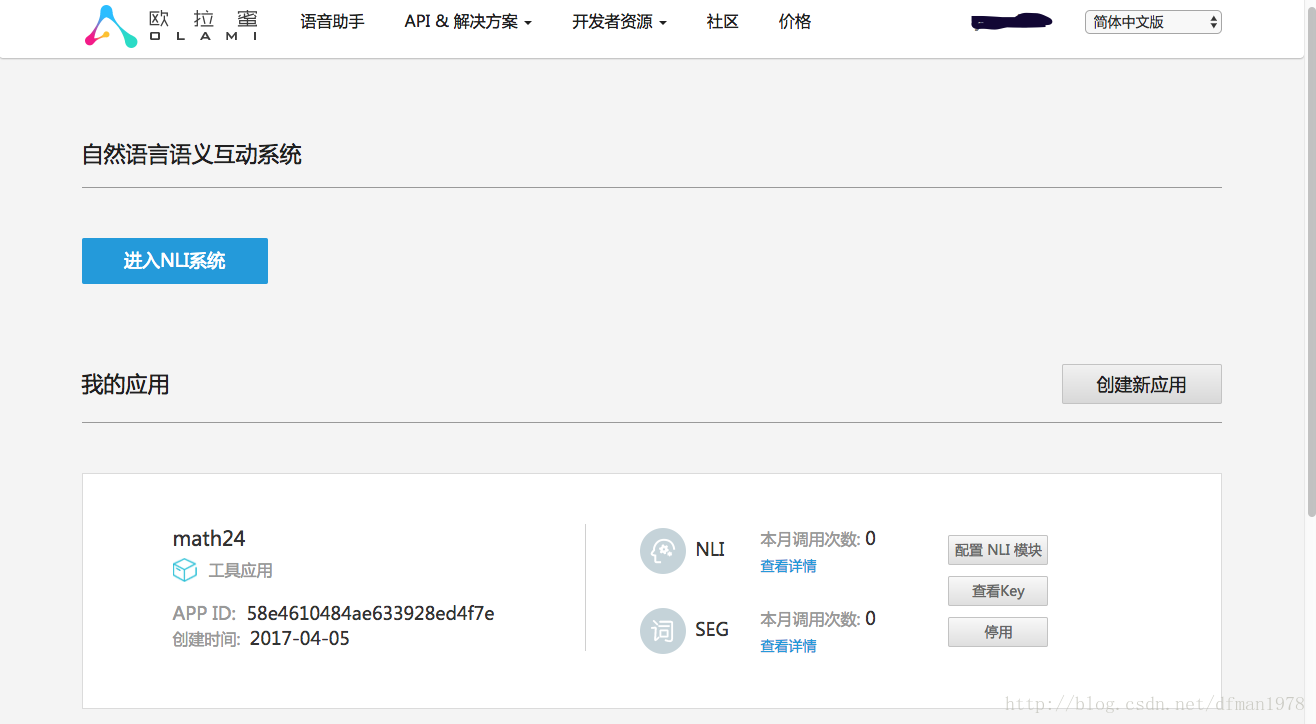Click the APP ID value 58e4610484ae633928ed4f7e
Viewport: 1316px width, 724px height.
tap(370, 613)
